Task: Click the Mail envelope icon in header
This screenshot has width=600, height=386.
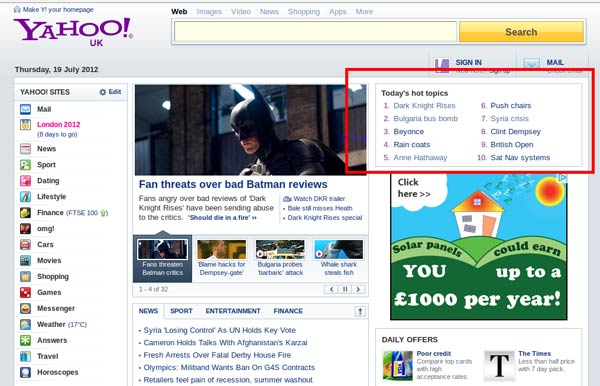Action: (532, 64)
